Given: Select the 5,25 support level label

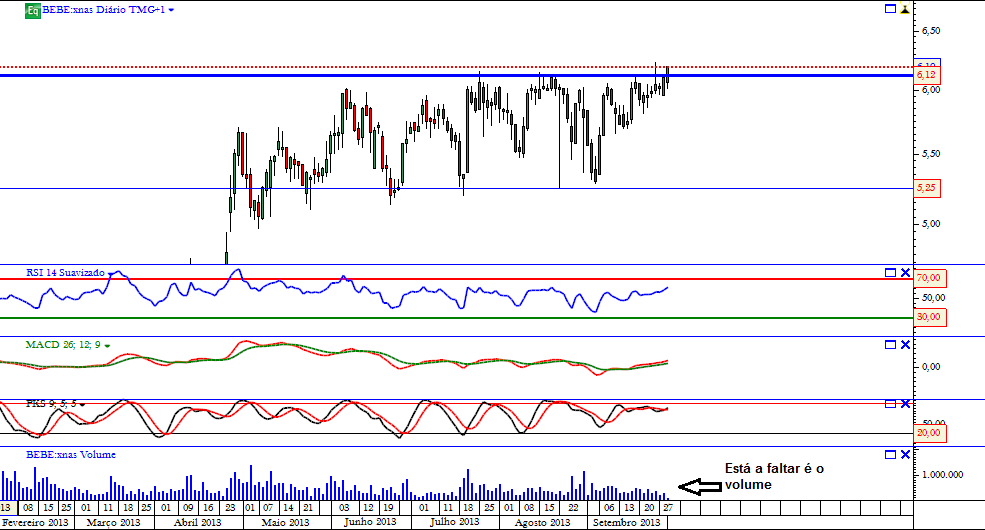Looking at the screenshot, I should (927, 188).
